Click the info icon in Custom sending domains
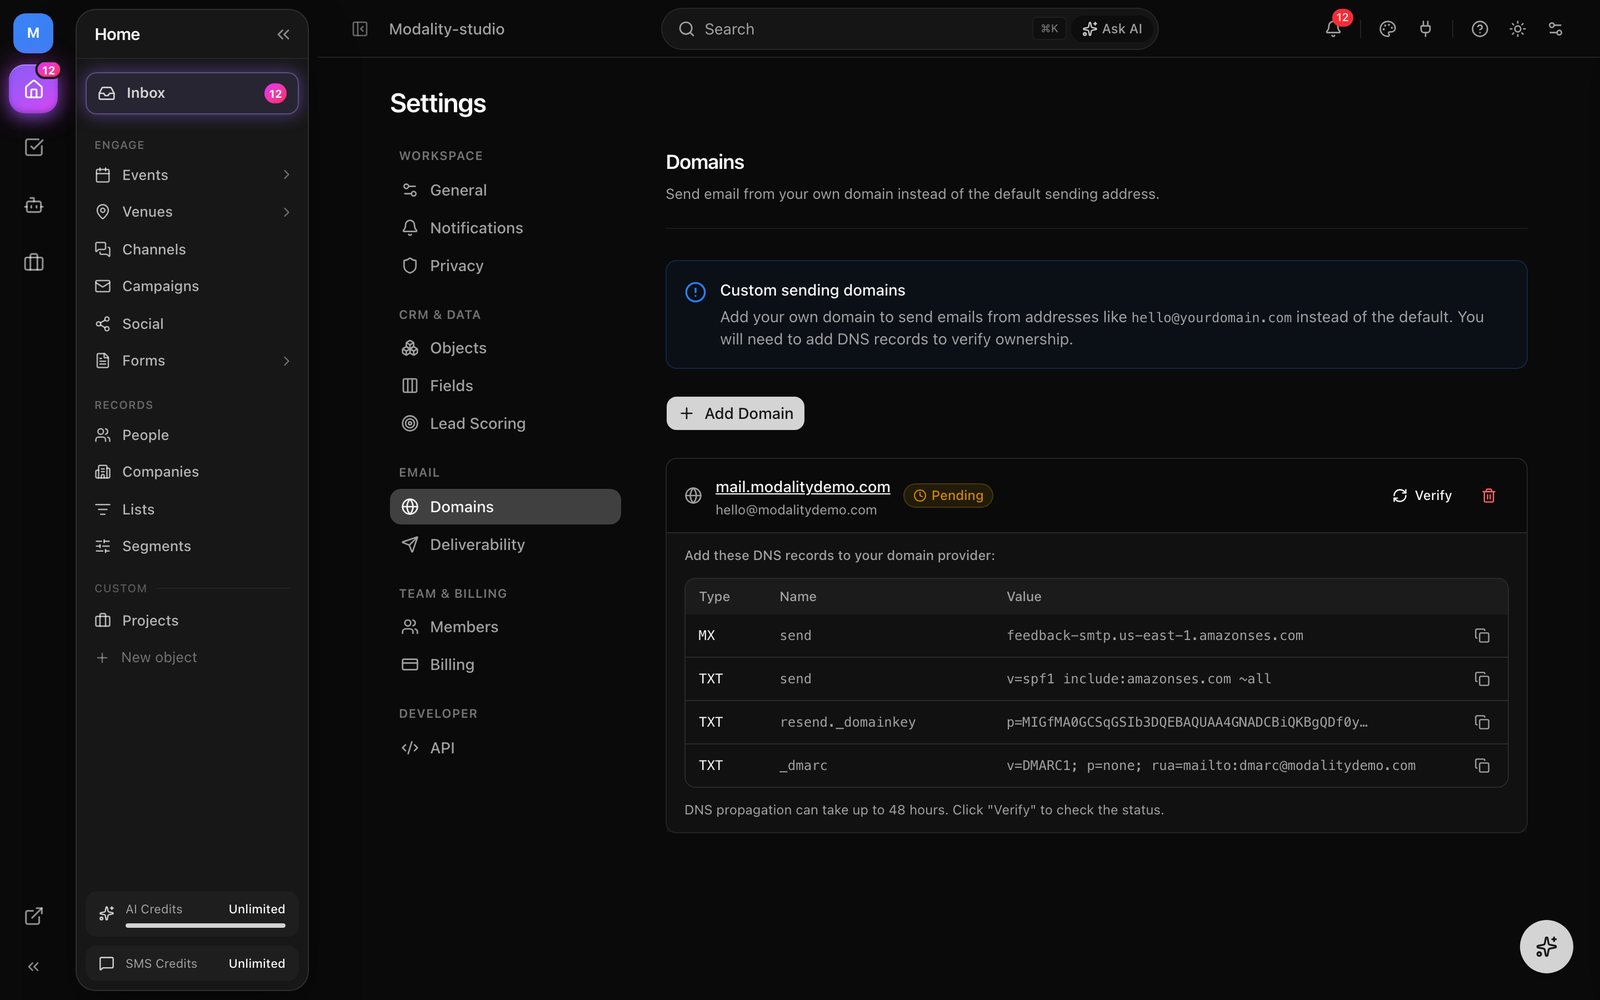This screenshot has height=1000, width=1600. pos(695,292)
